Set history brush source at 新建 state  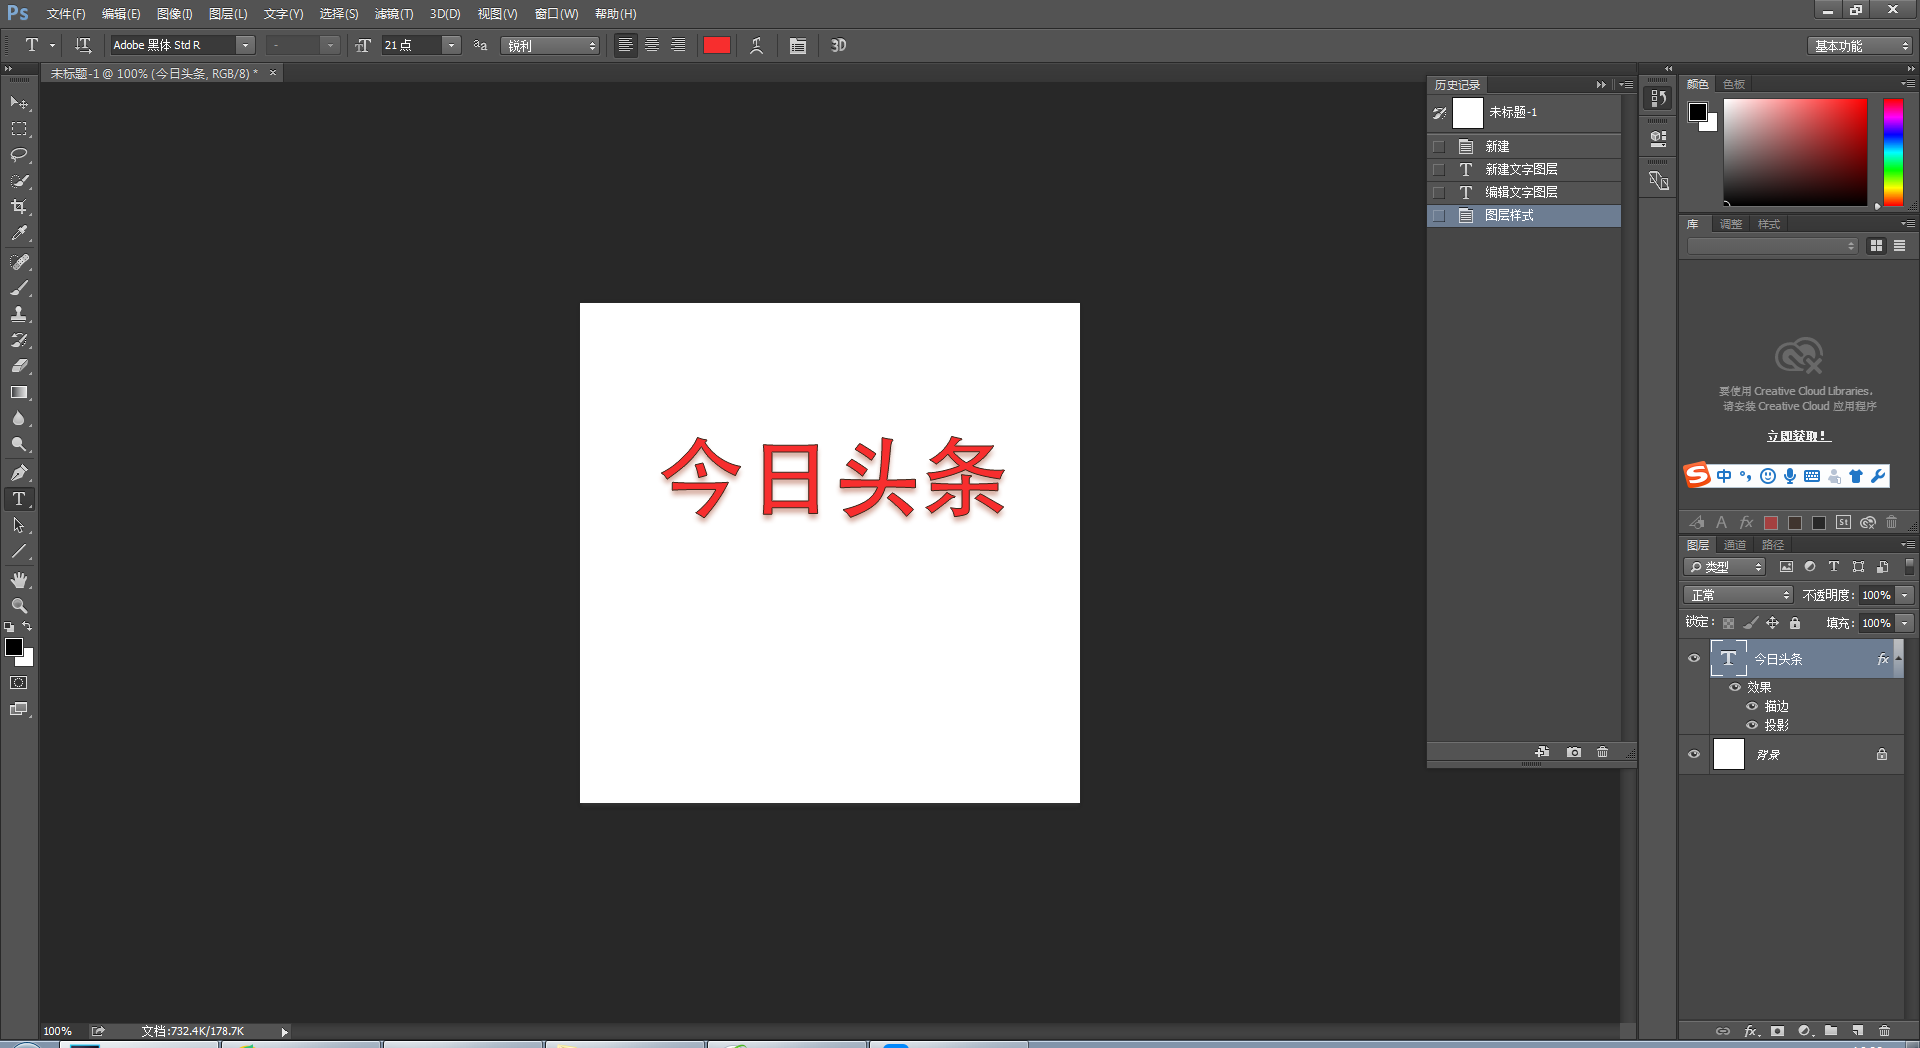click(1439, 146)
